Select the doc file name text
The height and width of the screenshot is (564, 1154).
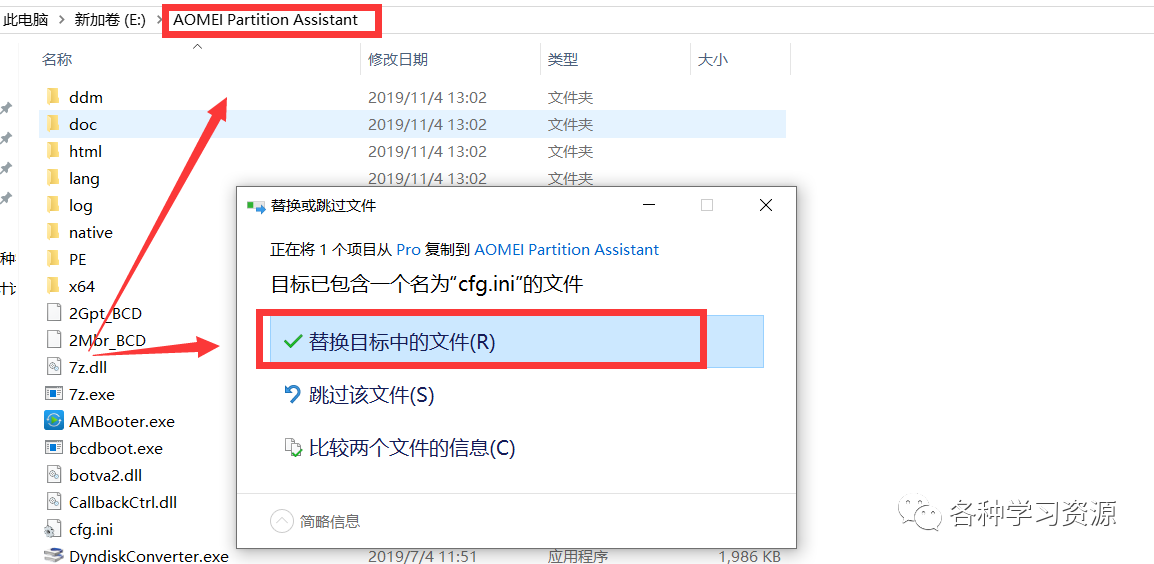[x=82, y=124]
